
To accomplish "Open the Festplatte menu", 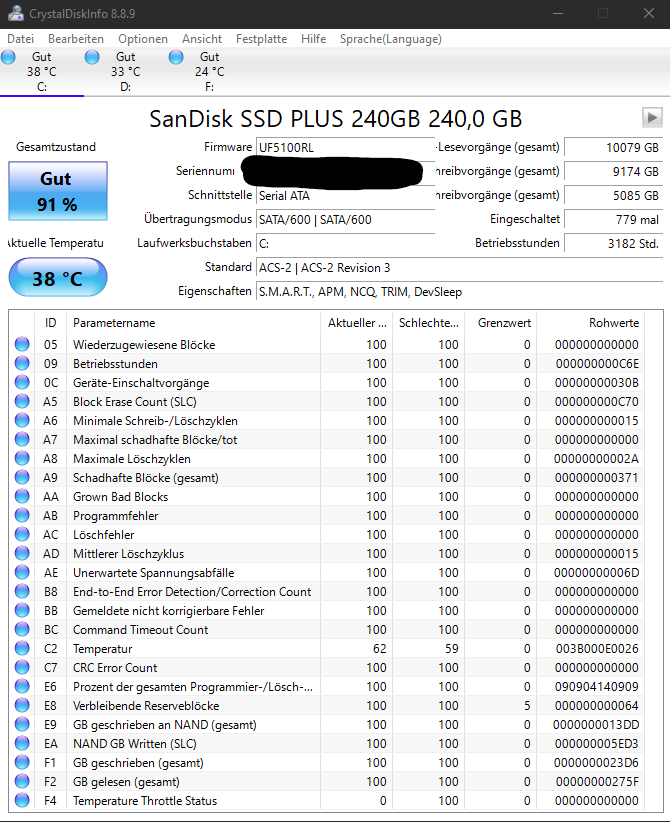I will pyautogui.click(x=261, y=39).
